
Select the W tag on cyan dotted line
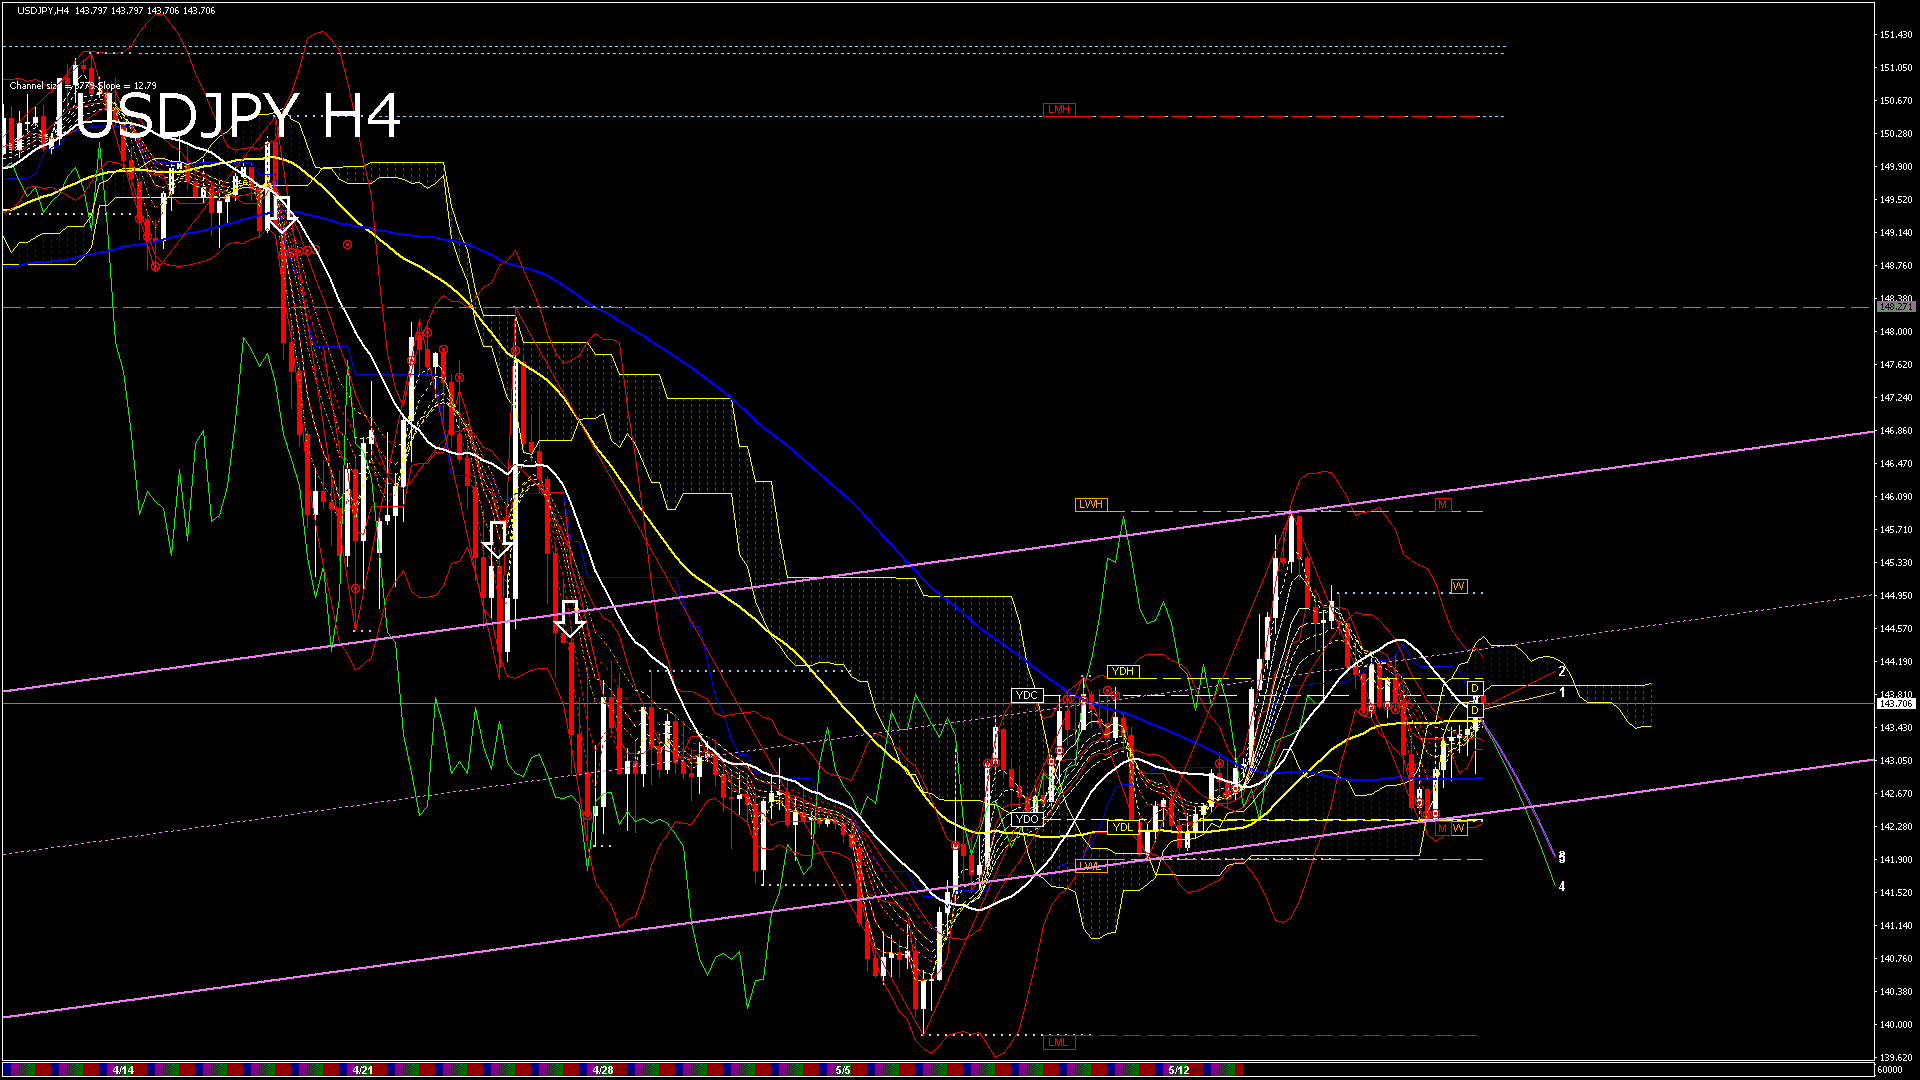tap(1459, 586)
